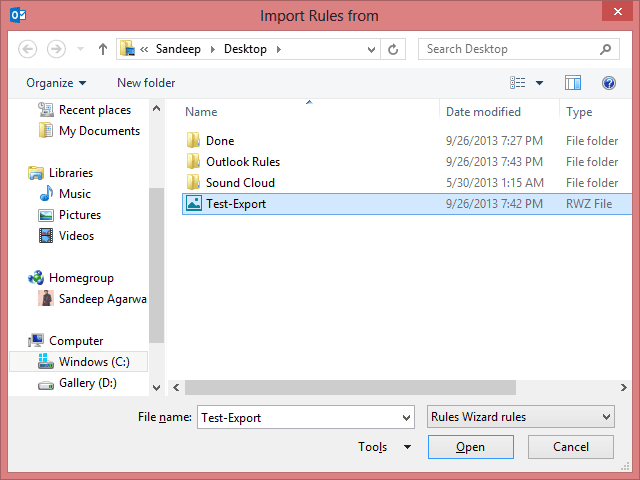The width and height of the screenshot is (640, 480).
Task: Open the Videos library
Action: [x=66, y=236]
